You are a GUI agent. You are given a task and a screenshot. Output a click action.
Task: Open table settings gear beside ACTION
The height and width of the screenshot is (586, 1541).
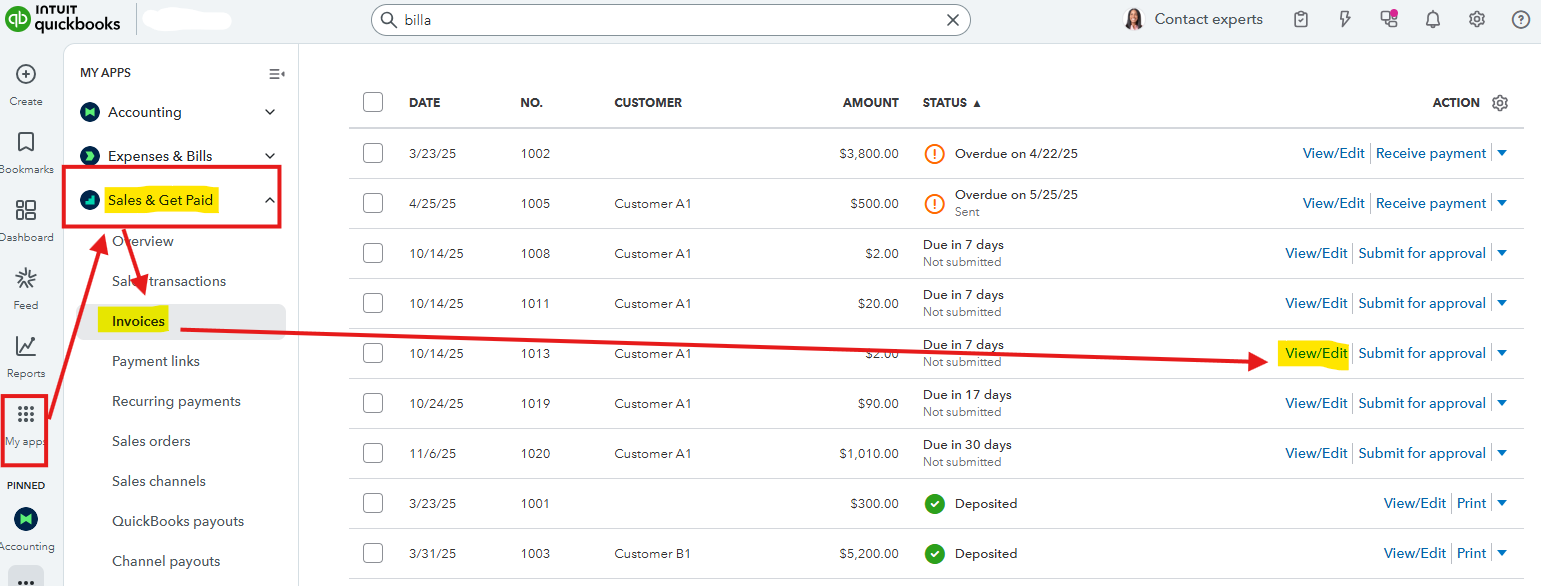1499,103
